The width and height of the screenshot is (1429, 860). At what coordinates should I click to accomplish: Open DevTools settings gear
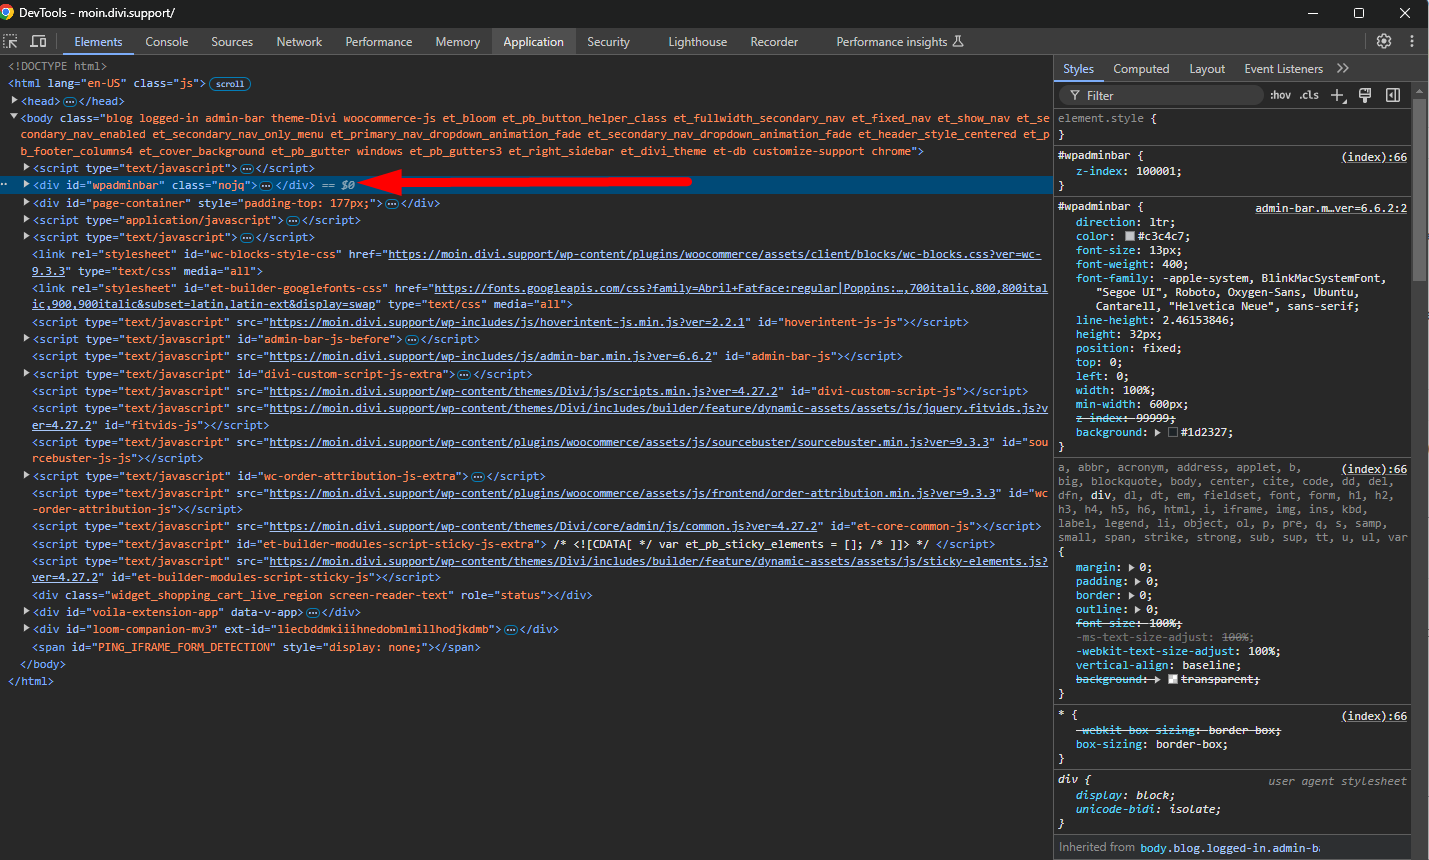(x=1384, y=41)
